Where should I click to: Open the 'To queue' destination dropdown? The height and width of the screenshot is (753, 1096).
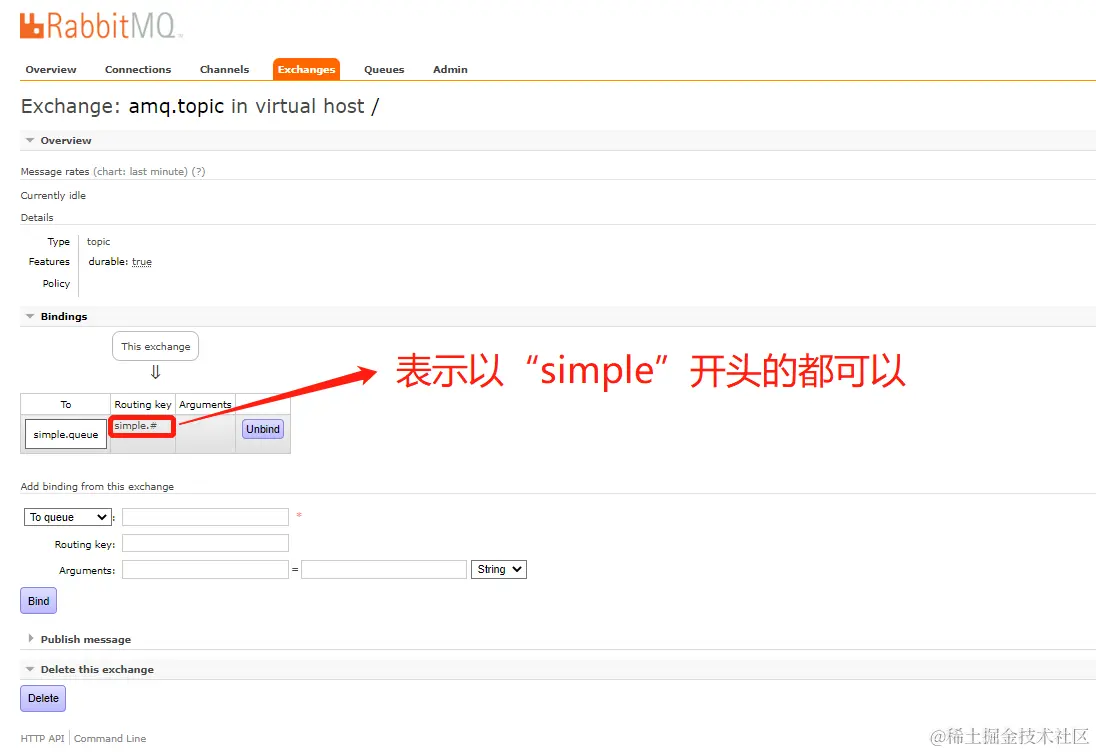pyautogui.click(x=67, y=517)
